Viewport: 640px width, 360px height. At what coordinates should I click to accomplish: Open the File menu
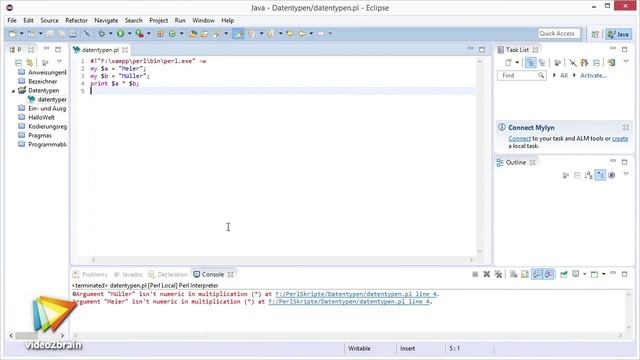pos(12,20)
